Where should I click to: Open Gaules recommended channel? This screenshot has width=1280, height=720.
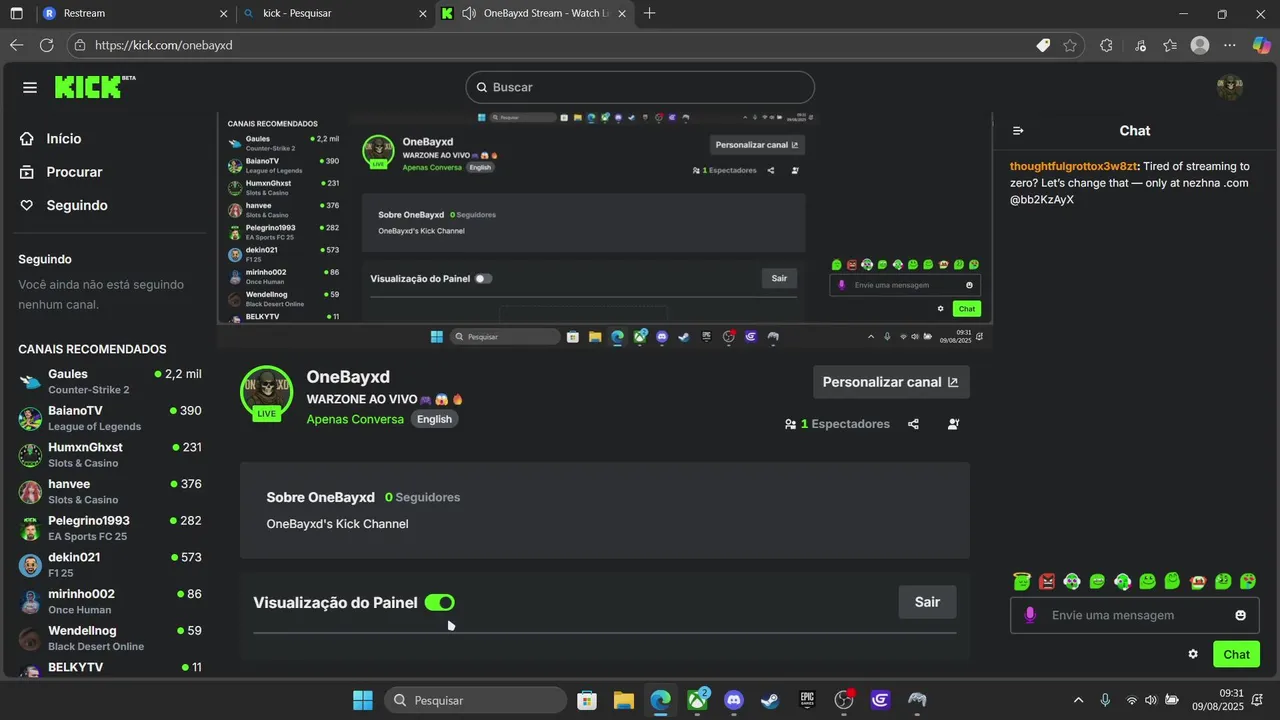click(x=110, y=381)
